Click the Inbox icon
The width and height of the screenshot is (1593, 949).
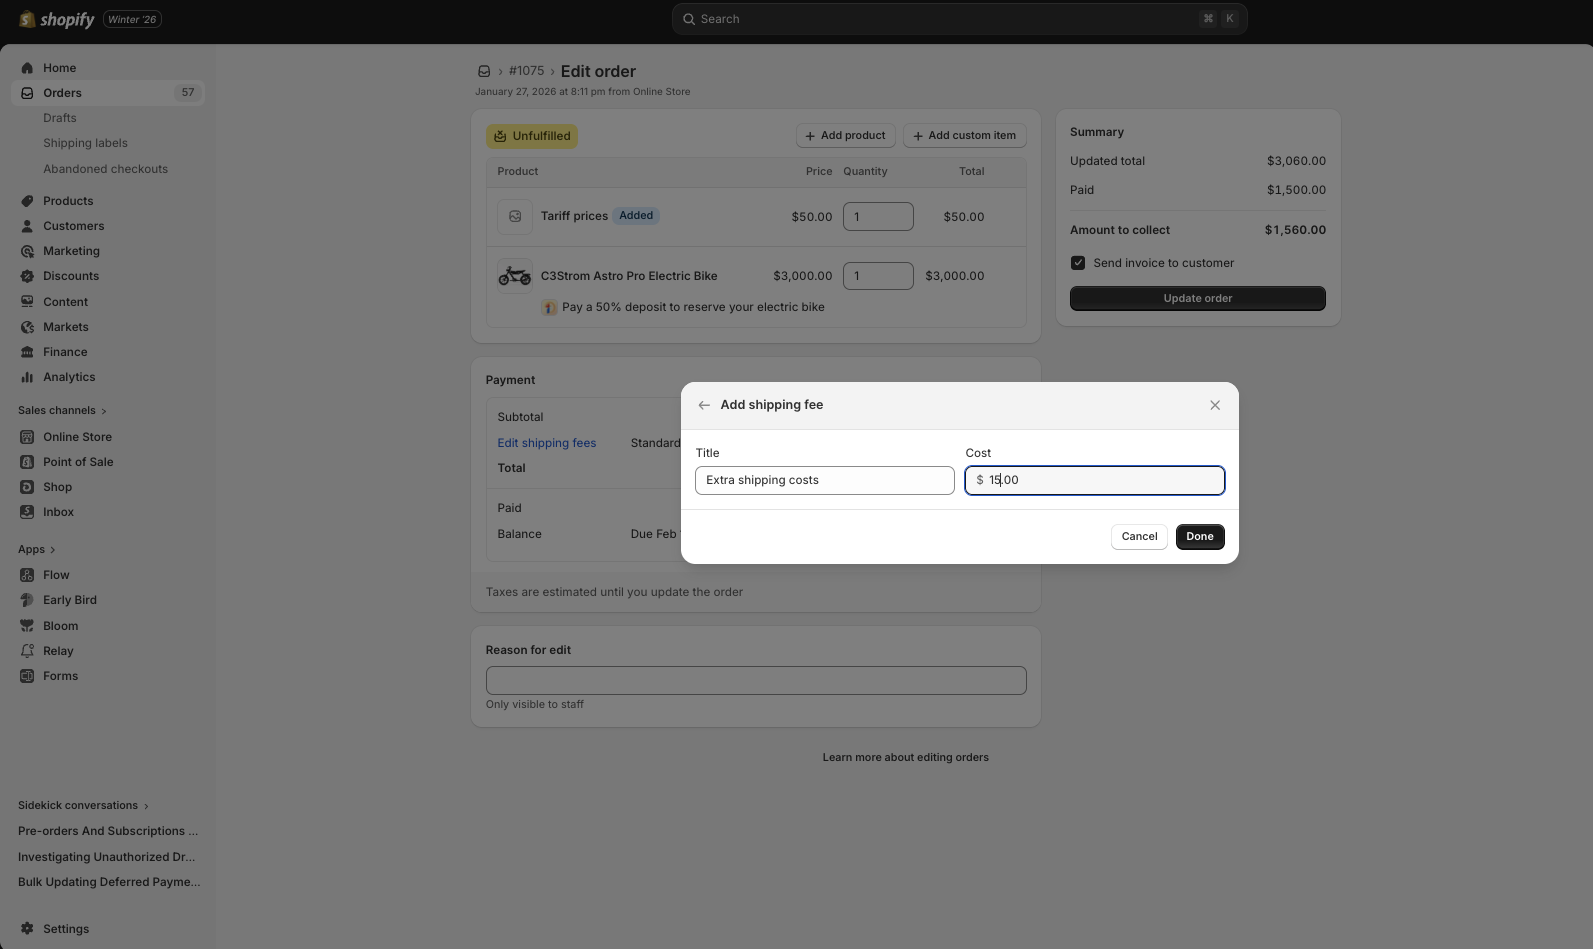click(27, 512)
